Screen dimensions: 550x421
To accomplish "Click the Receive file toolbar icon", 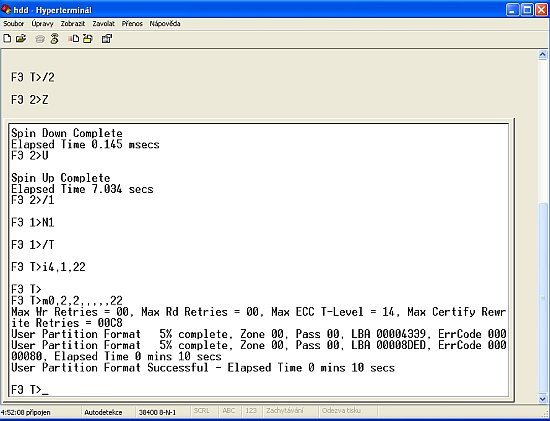I will [87, 39].
